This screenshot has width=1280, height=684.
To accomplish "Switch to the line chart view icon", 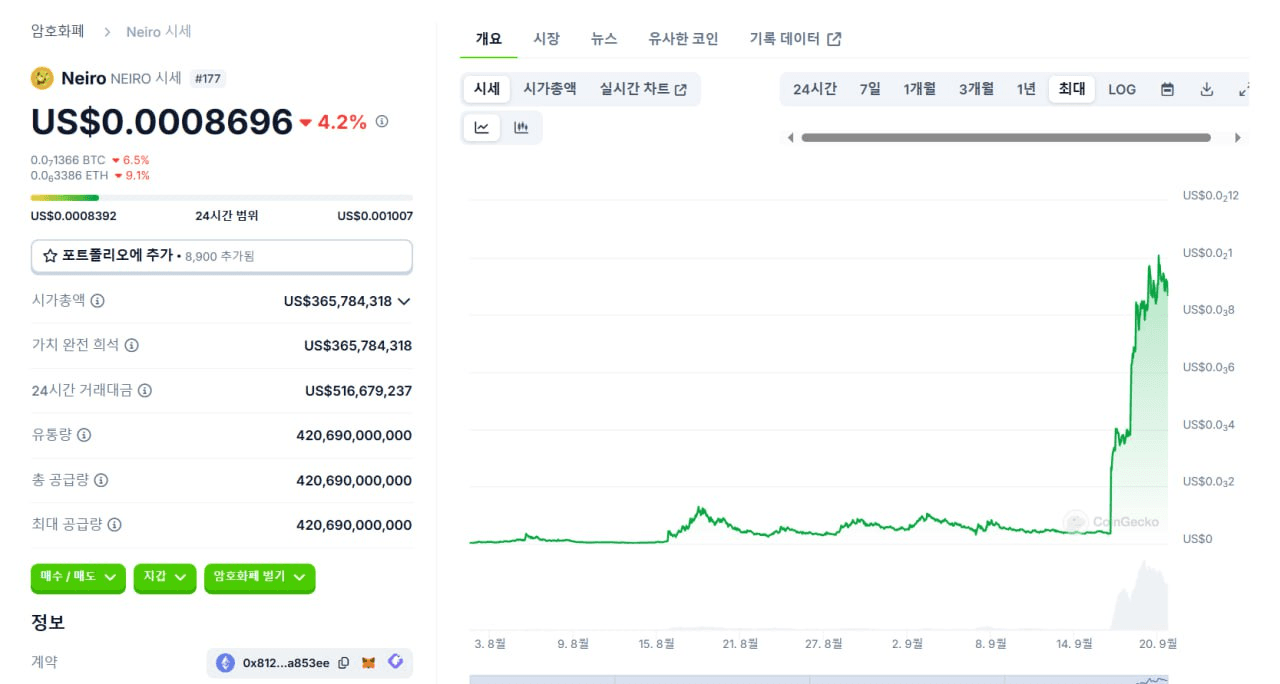I will click(482, 127).
